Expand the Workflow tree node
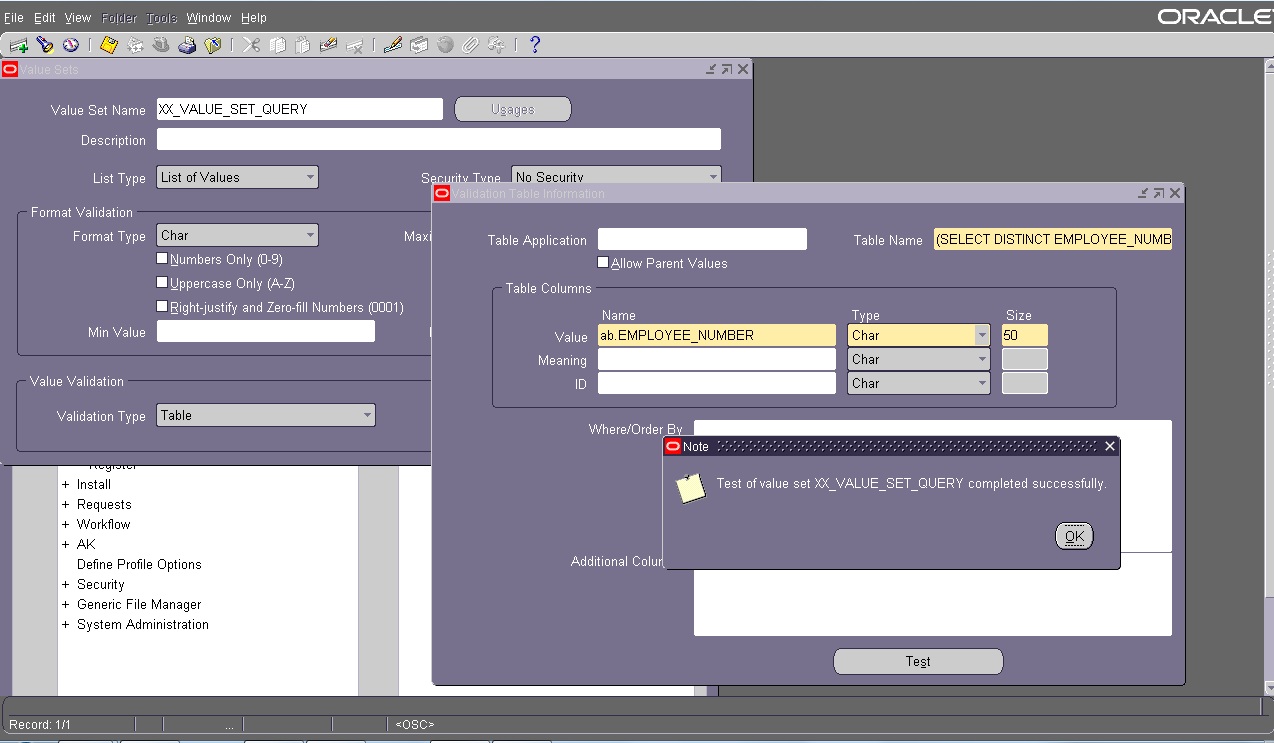 click(x=64, y=524)
